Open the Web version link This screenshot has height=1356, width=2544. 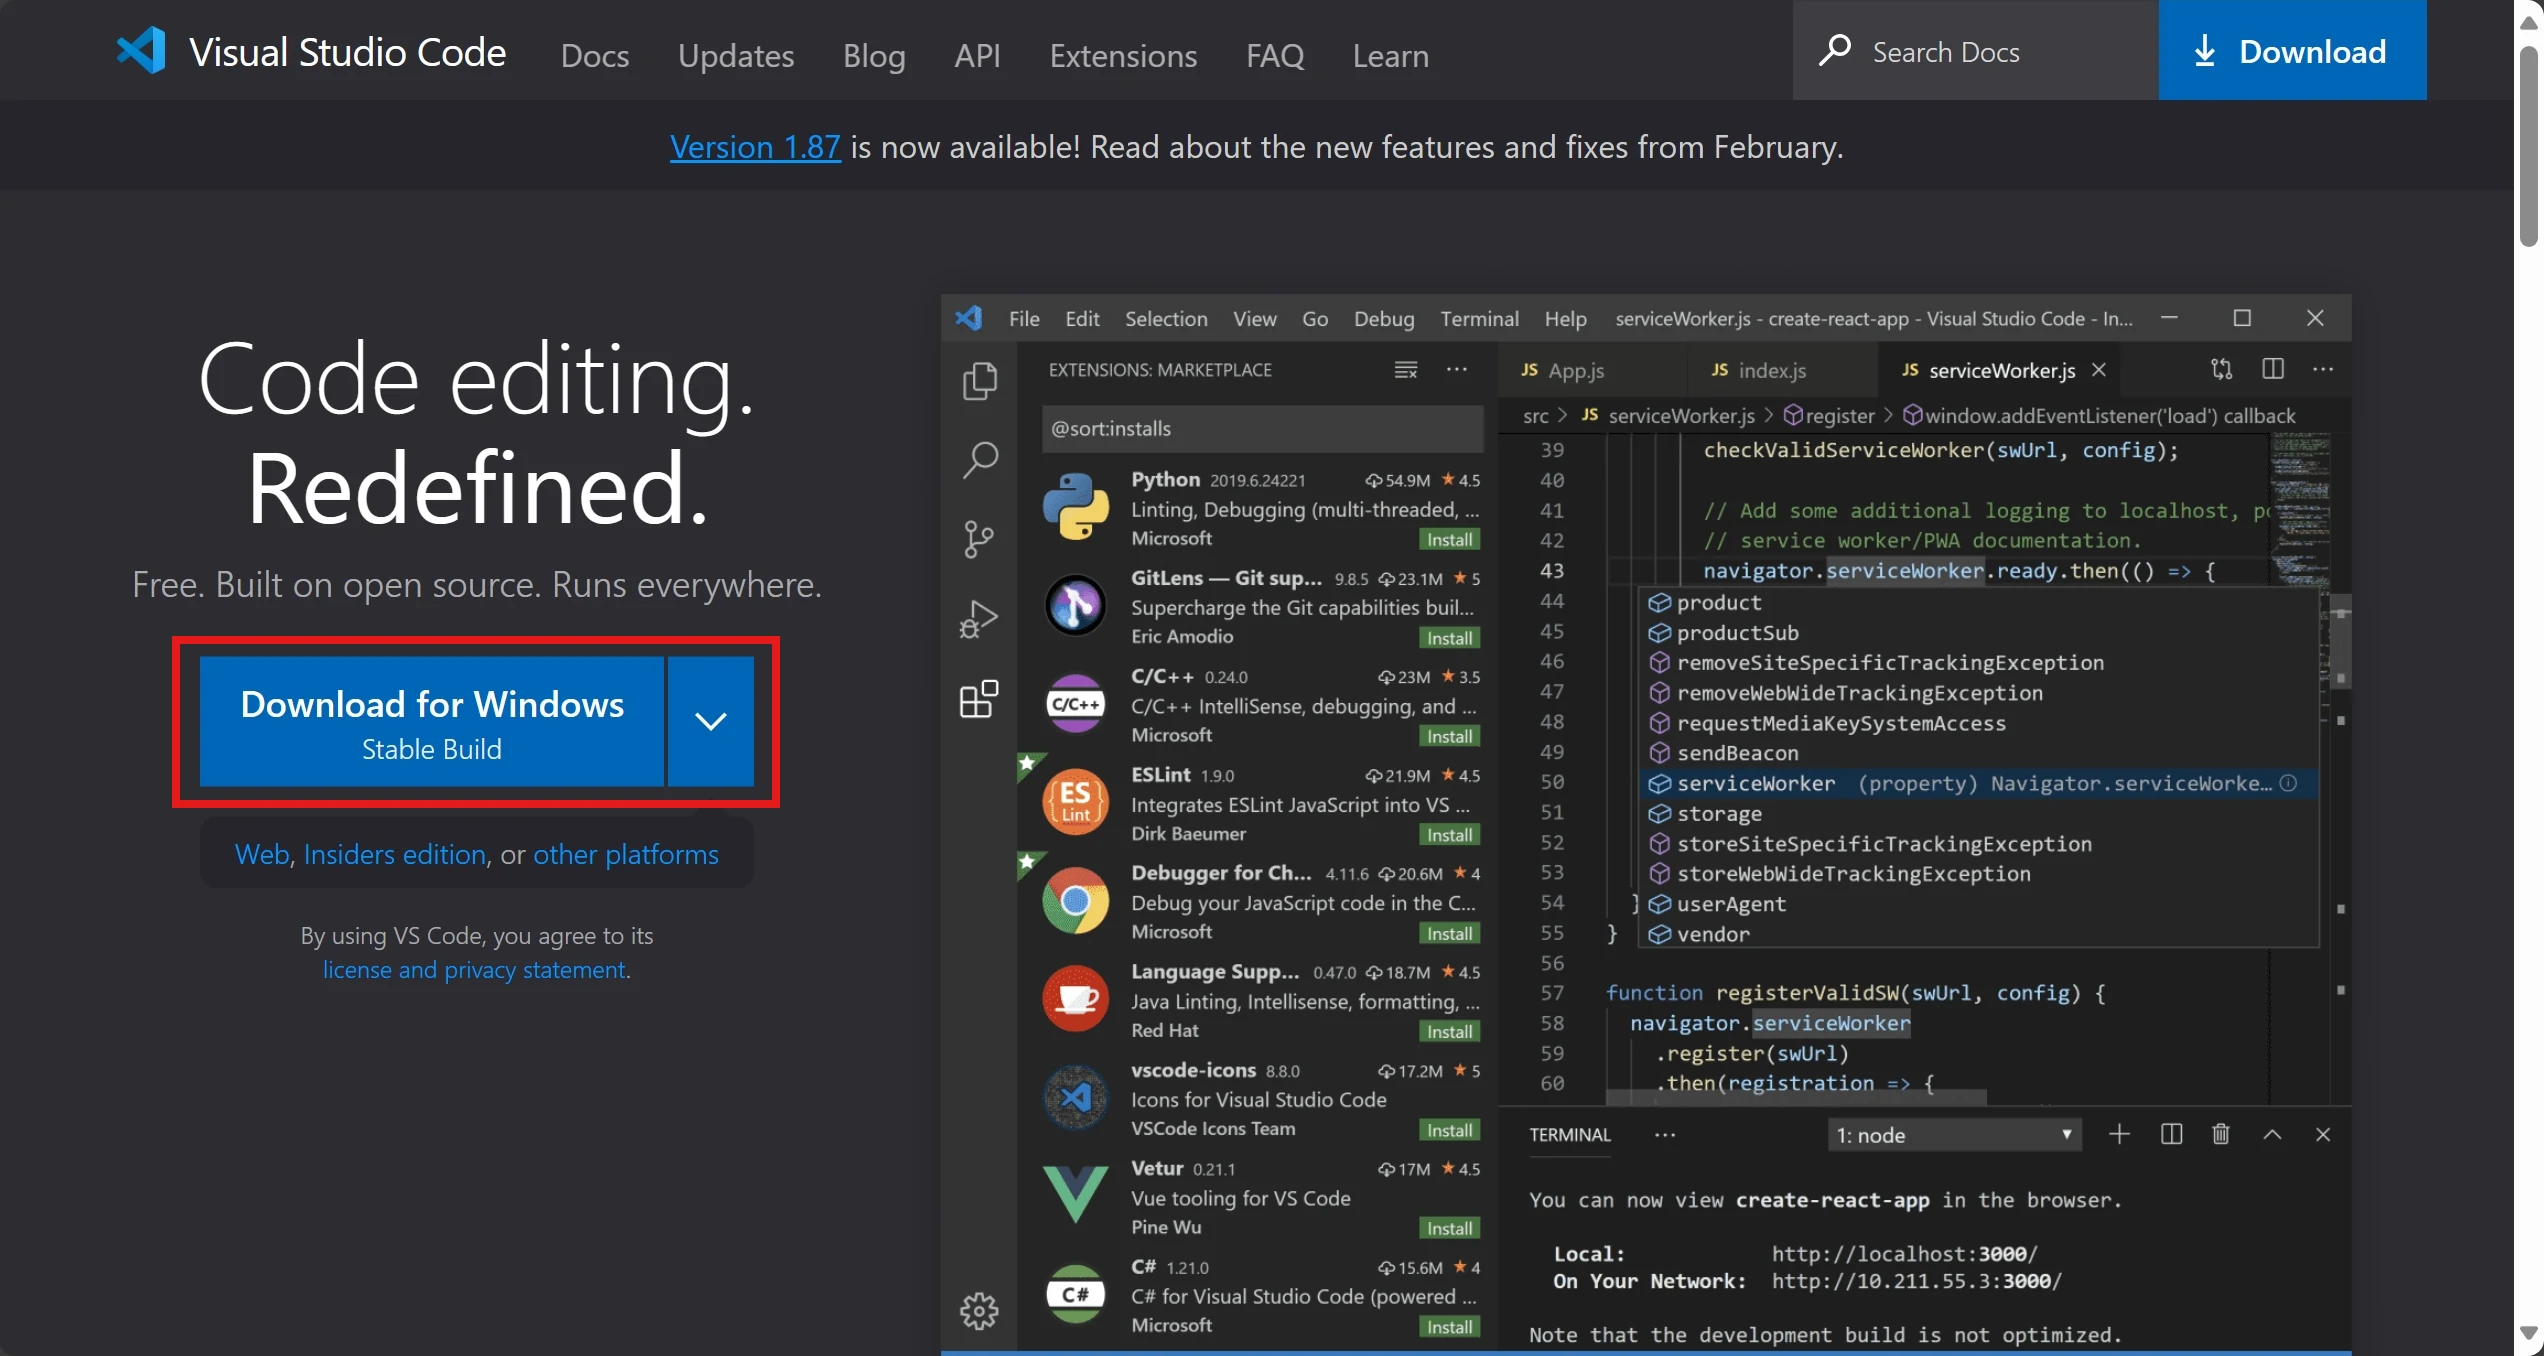(x=262, y=854)
